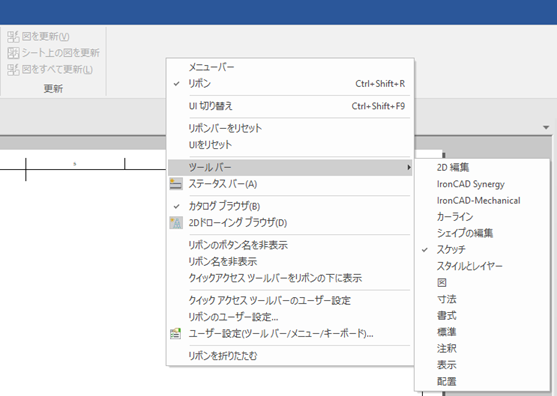
Task: Enable the スタイルとレイヤー toolbar
Action: tap(482, 266)
